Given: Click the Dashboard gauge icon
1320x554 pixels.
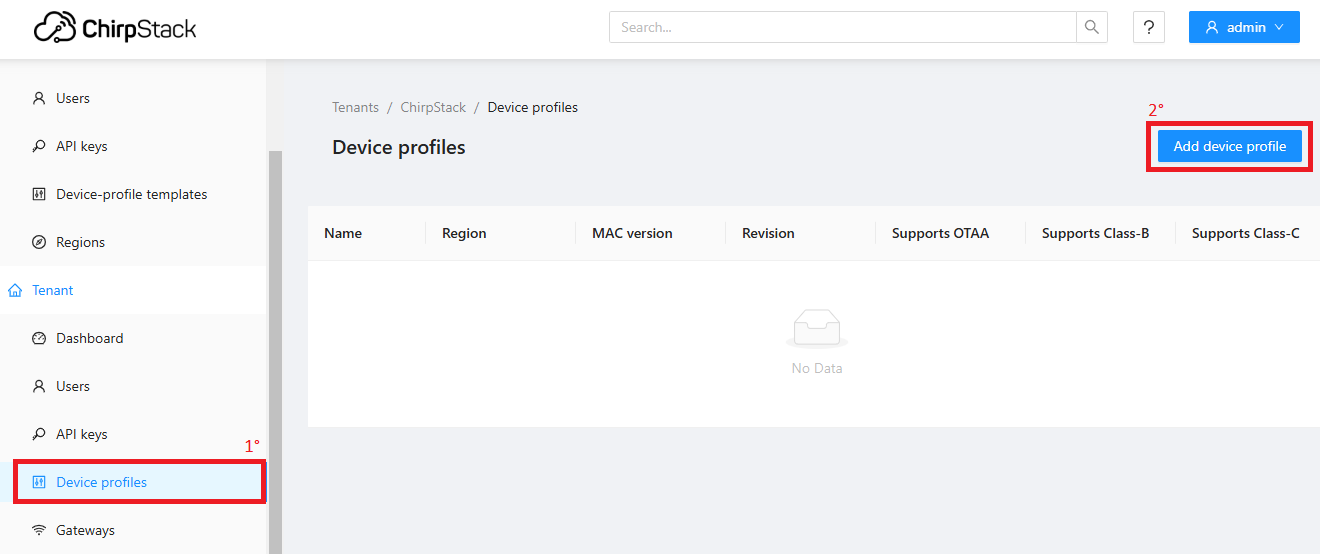Looking at the screenshot, I should pyautogui.click(x=39, y=338).
